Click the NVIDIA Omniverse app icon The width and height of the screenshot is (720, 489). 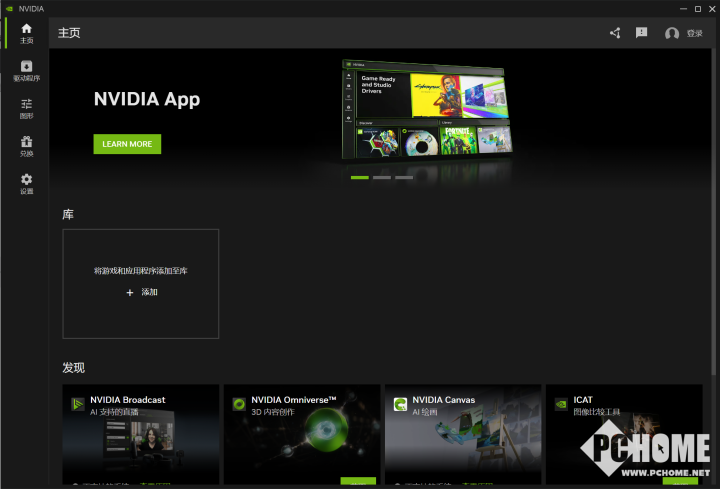point(239,404)
